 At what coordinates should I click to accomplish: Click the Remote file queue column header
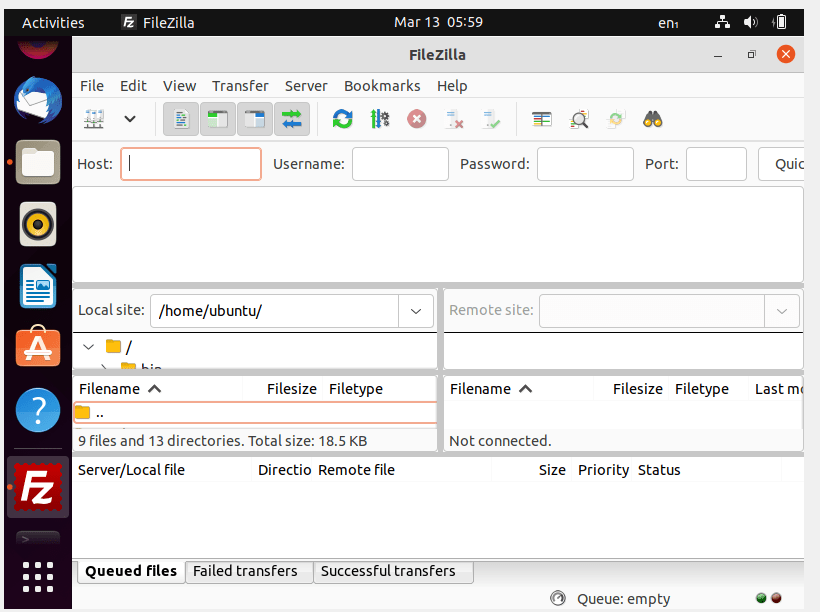point(403,470)
